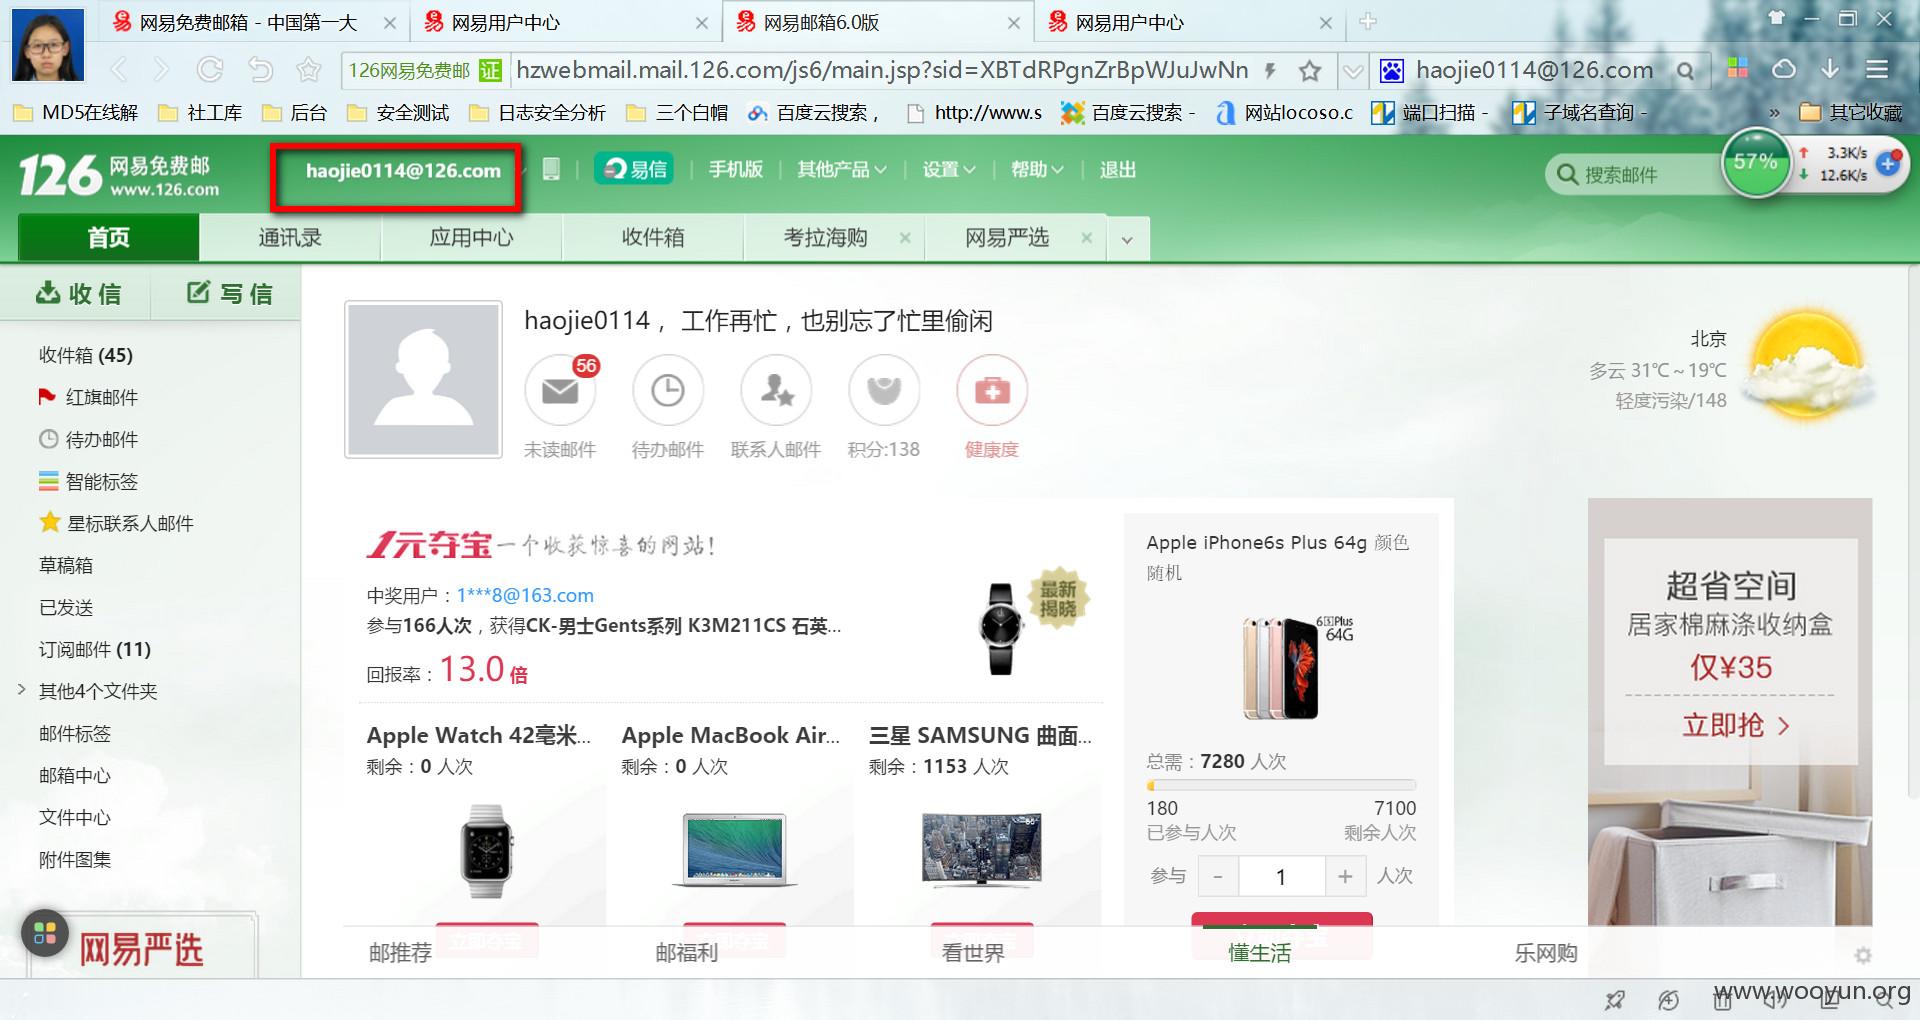Switch to the 应用中心 tab
Screen dimensions: 1920x1020
click(x=471, y=238)
